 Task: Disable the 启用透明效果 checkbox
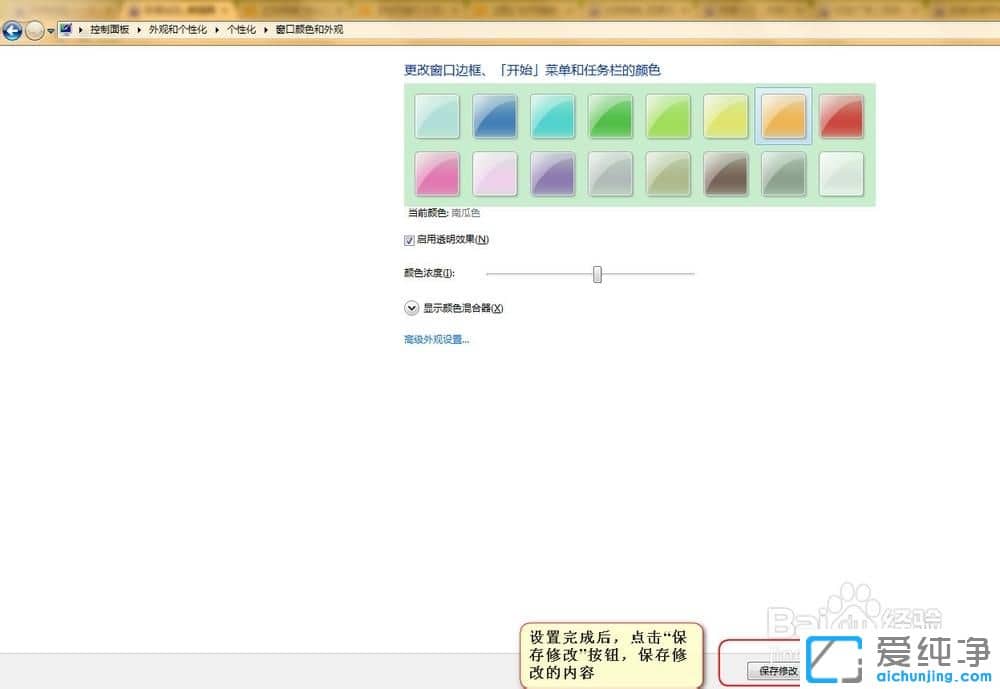[409, 239]
